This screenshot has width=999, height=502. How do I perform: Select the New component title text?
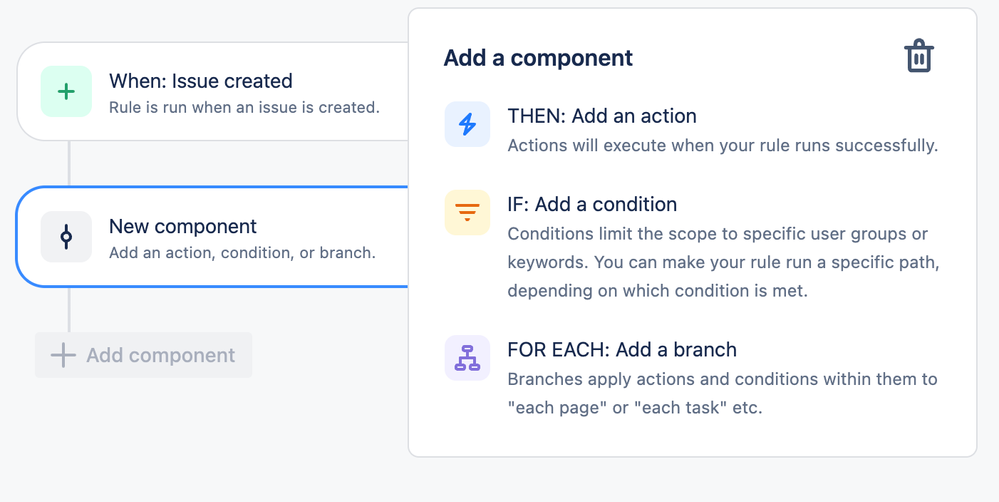coord(183,226)
